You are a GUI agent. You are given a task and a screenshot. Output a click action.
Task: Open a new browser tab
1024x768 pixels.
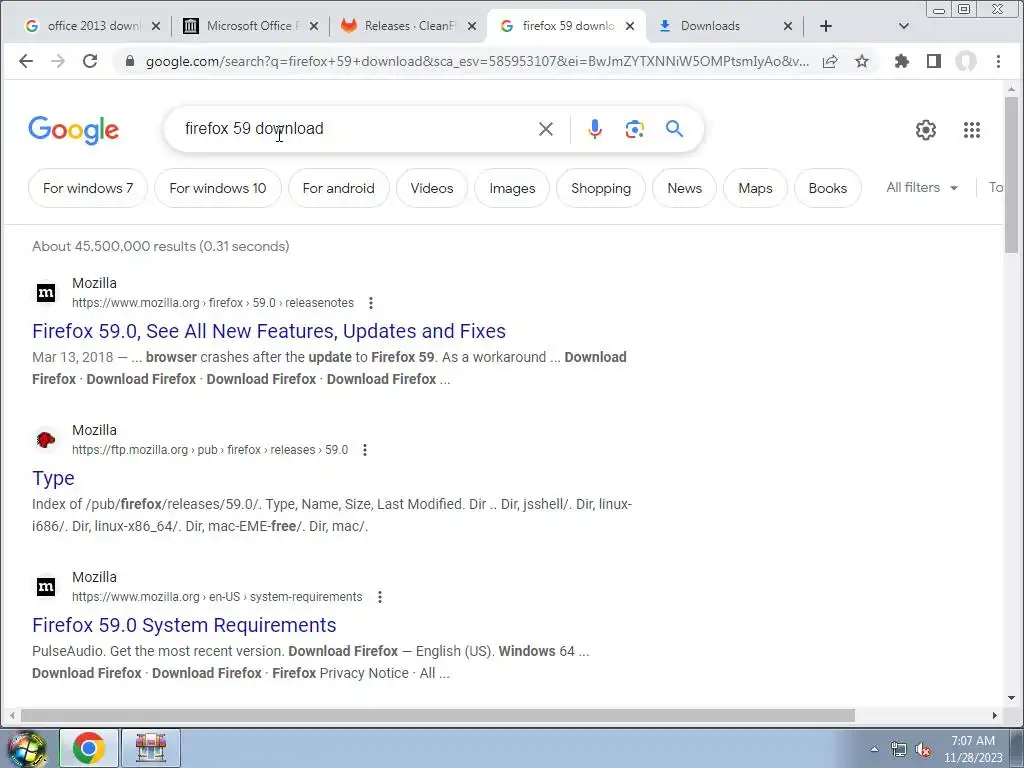(x=825, y=26)
